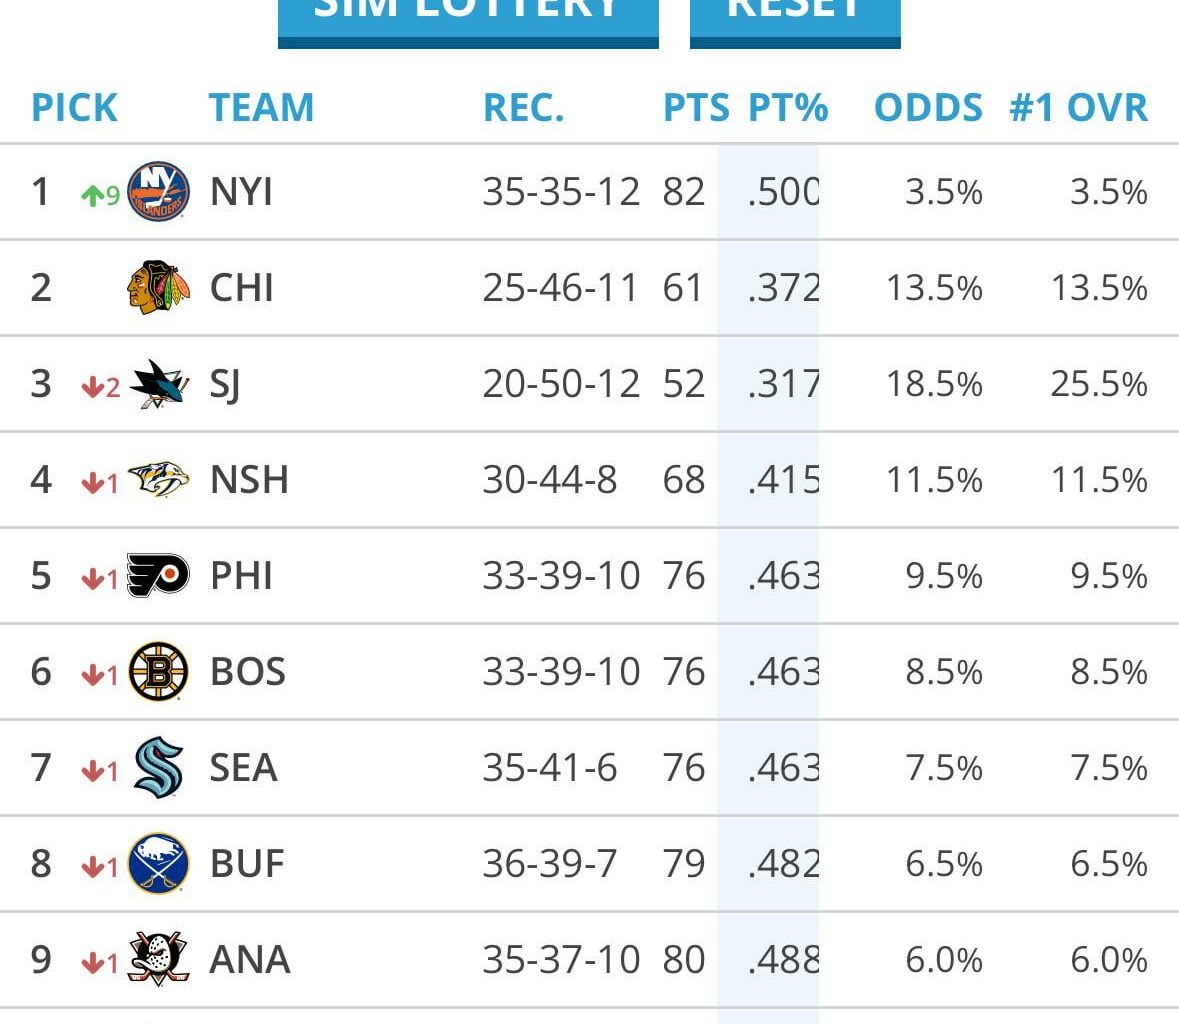1179x1024 pixels.
Task: Sort by the #1 OVR column header
Action: 1078,108
